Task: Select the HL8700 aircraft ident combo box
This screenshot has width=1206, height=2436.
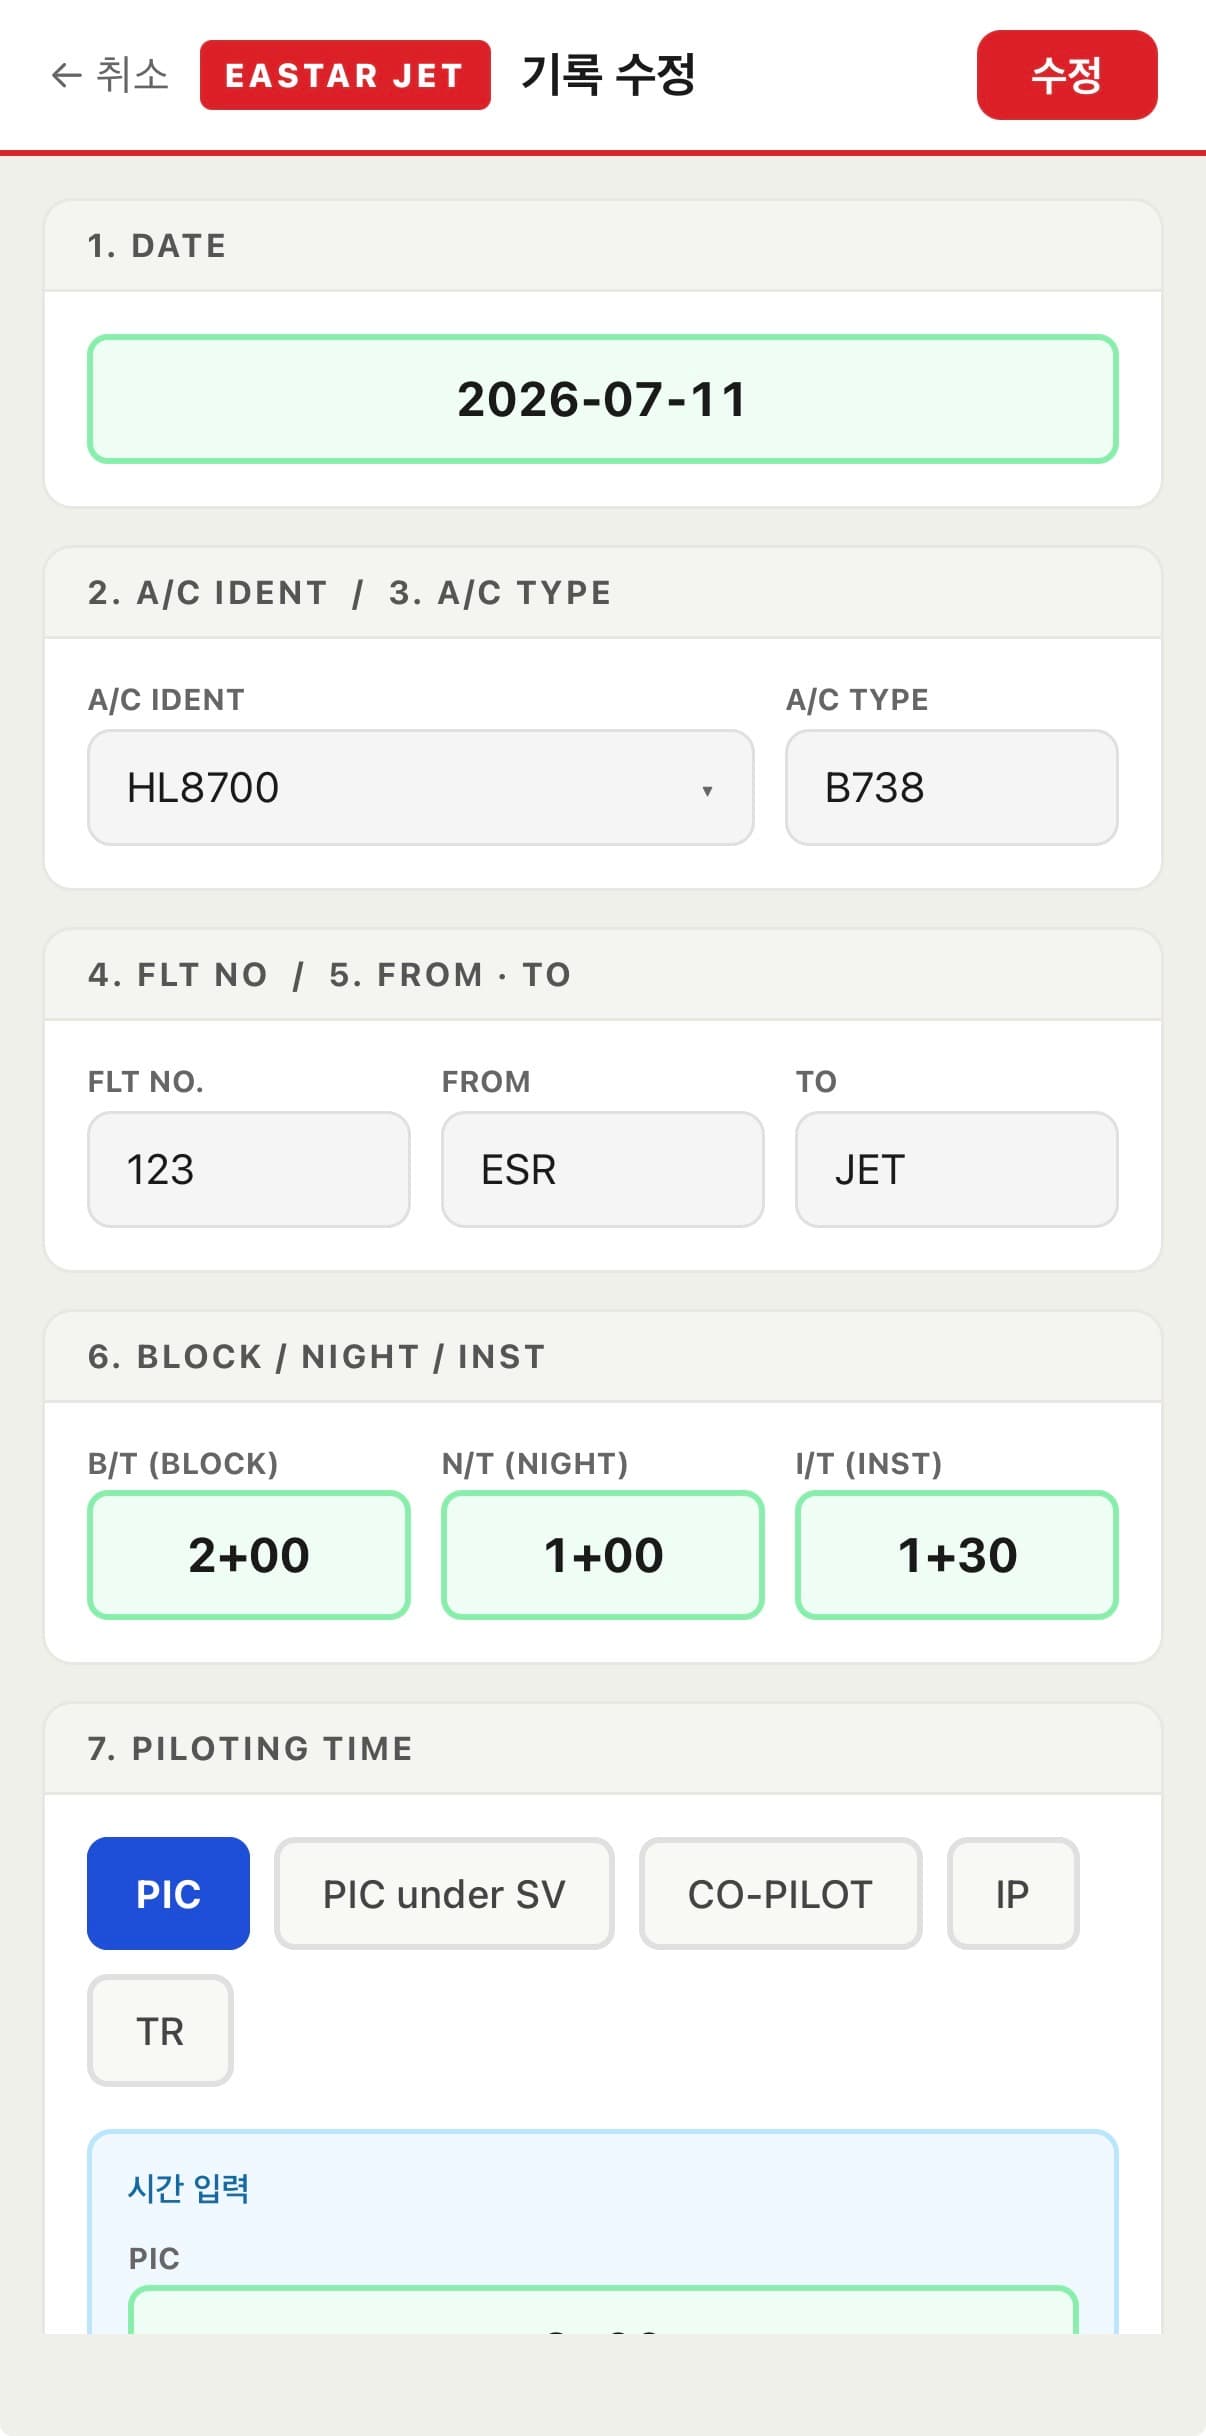Action: [x=421, y=788]
